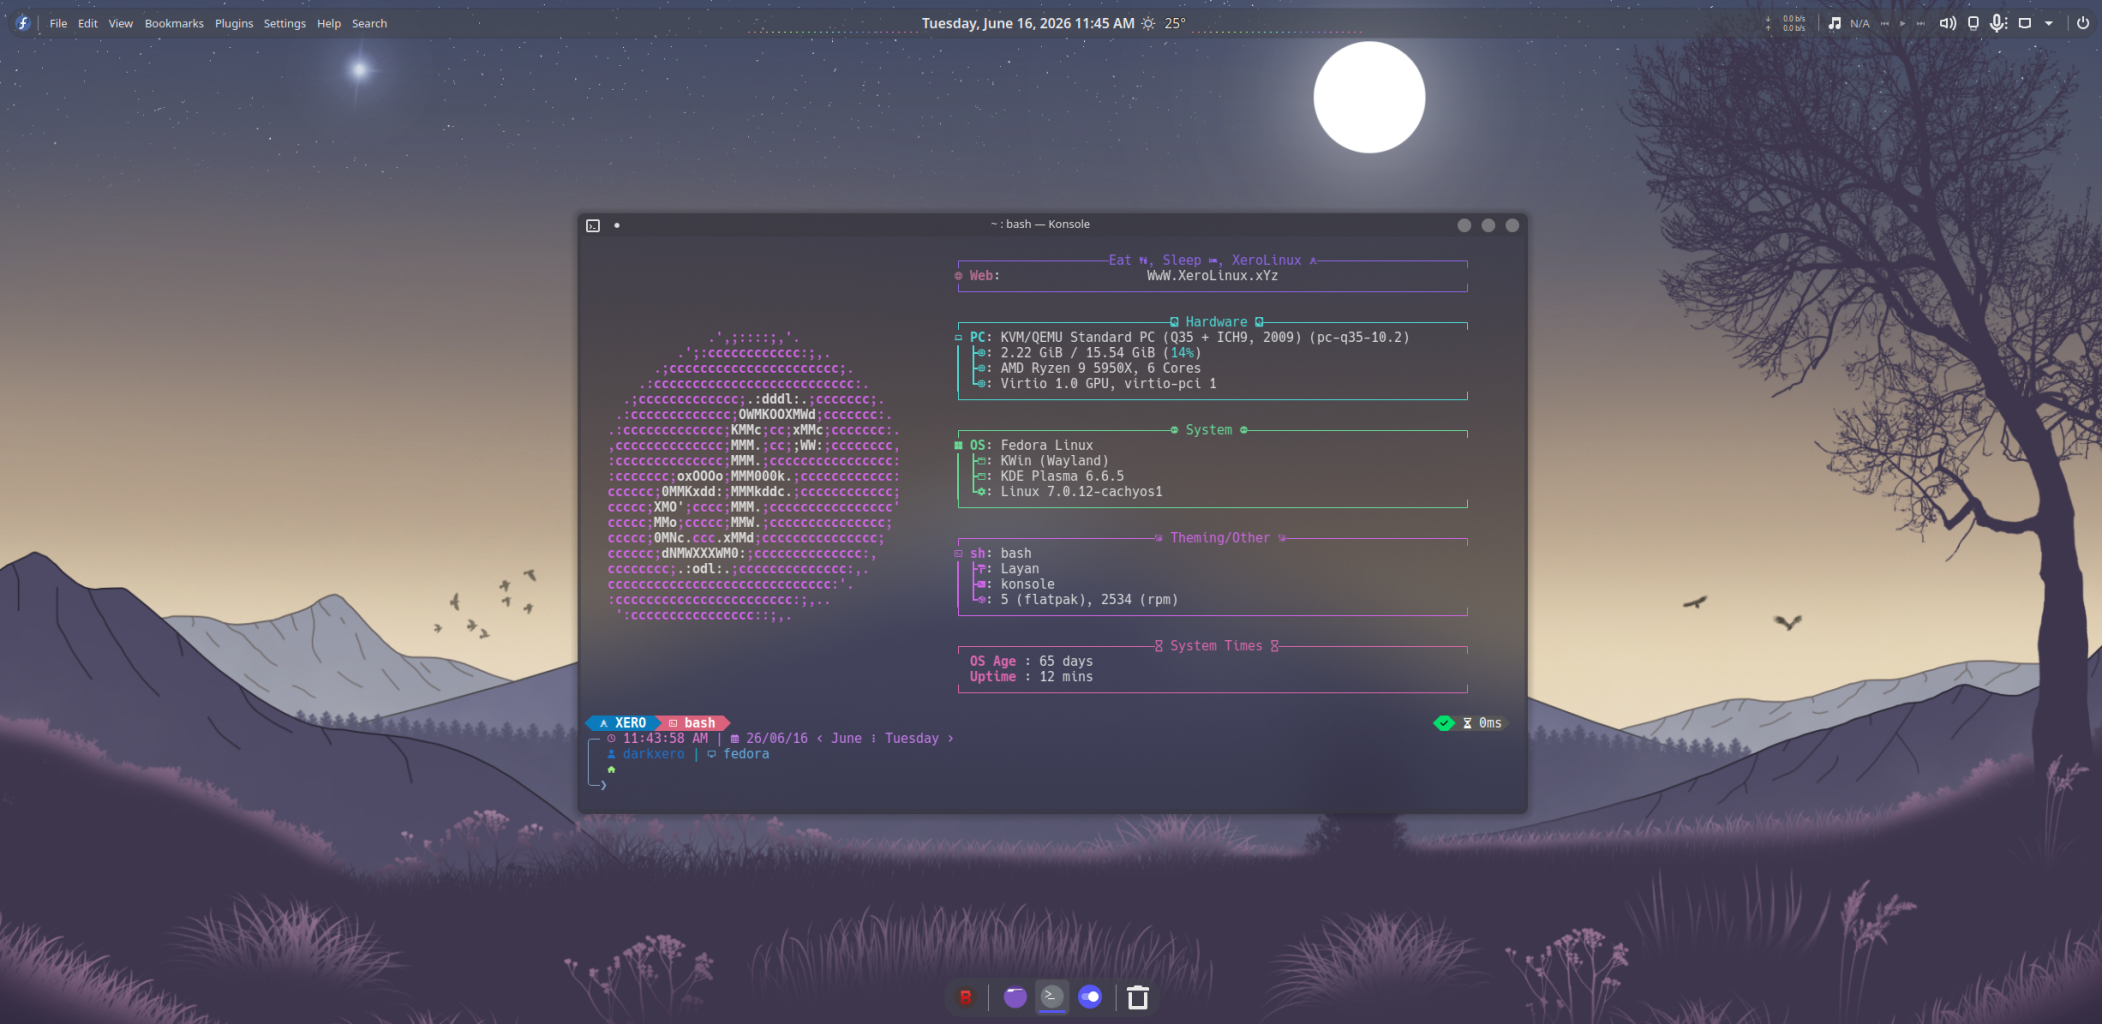The height and width of the screenshot is (1024, 2102).
Task: Play the media in panel player
Action: tap(1903, 23)
